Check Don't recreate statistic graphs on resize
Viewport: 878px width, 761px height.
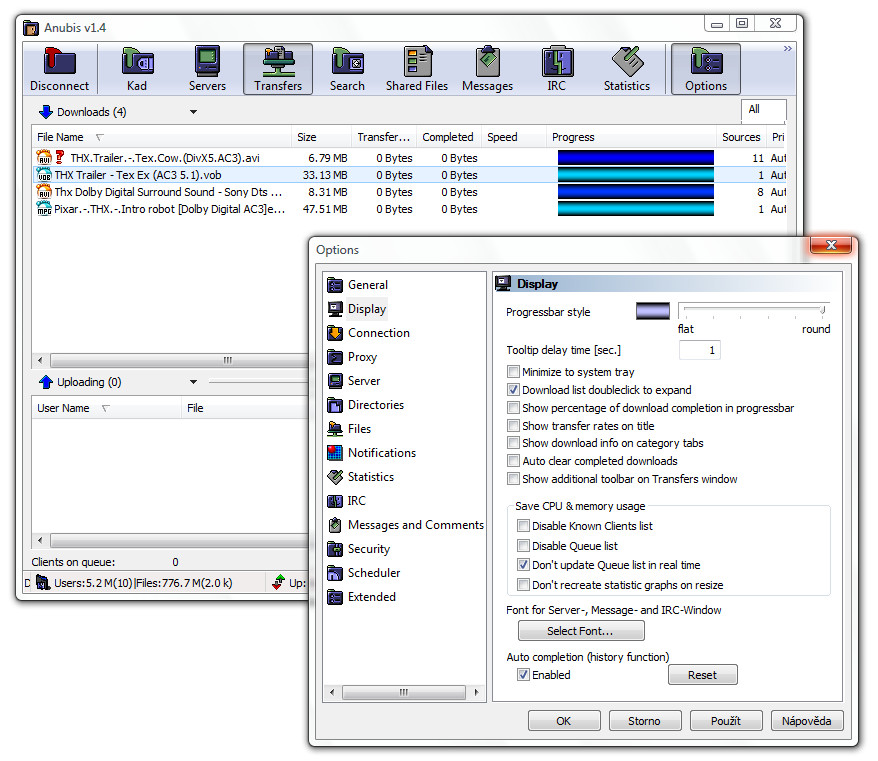523,585
